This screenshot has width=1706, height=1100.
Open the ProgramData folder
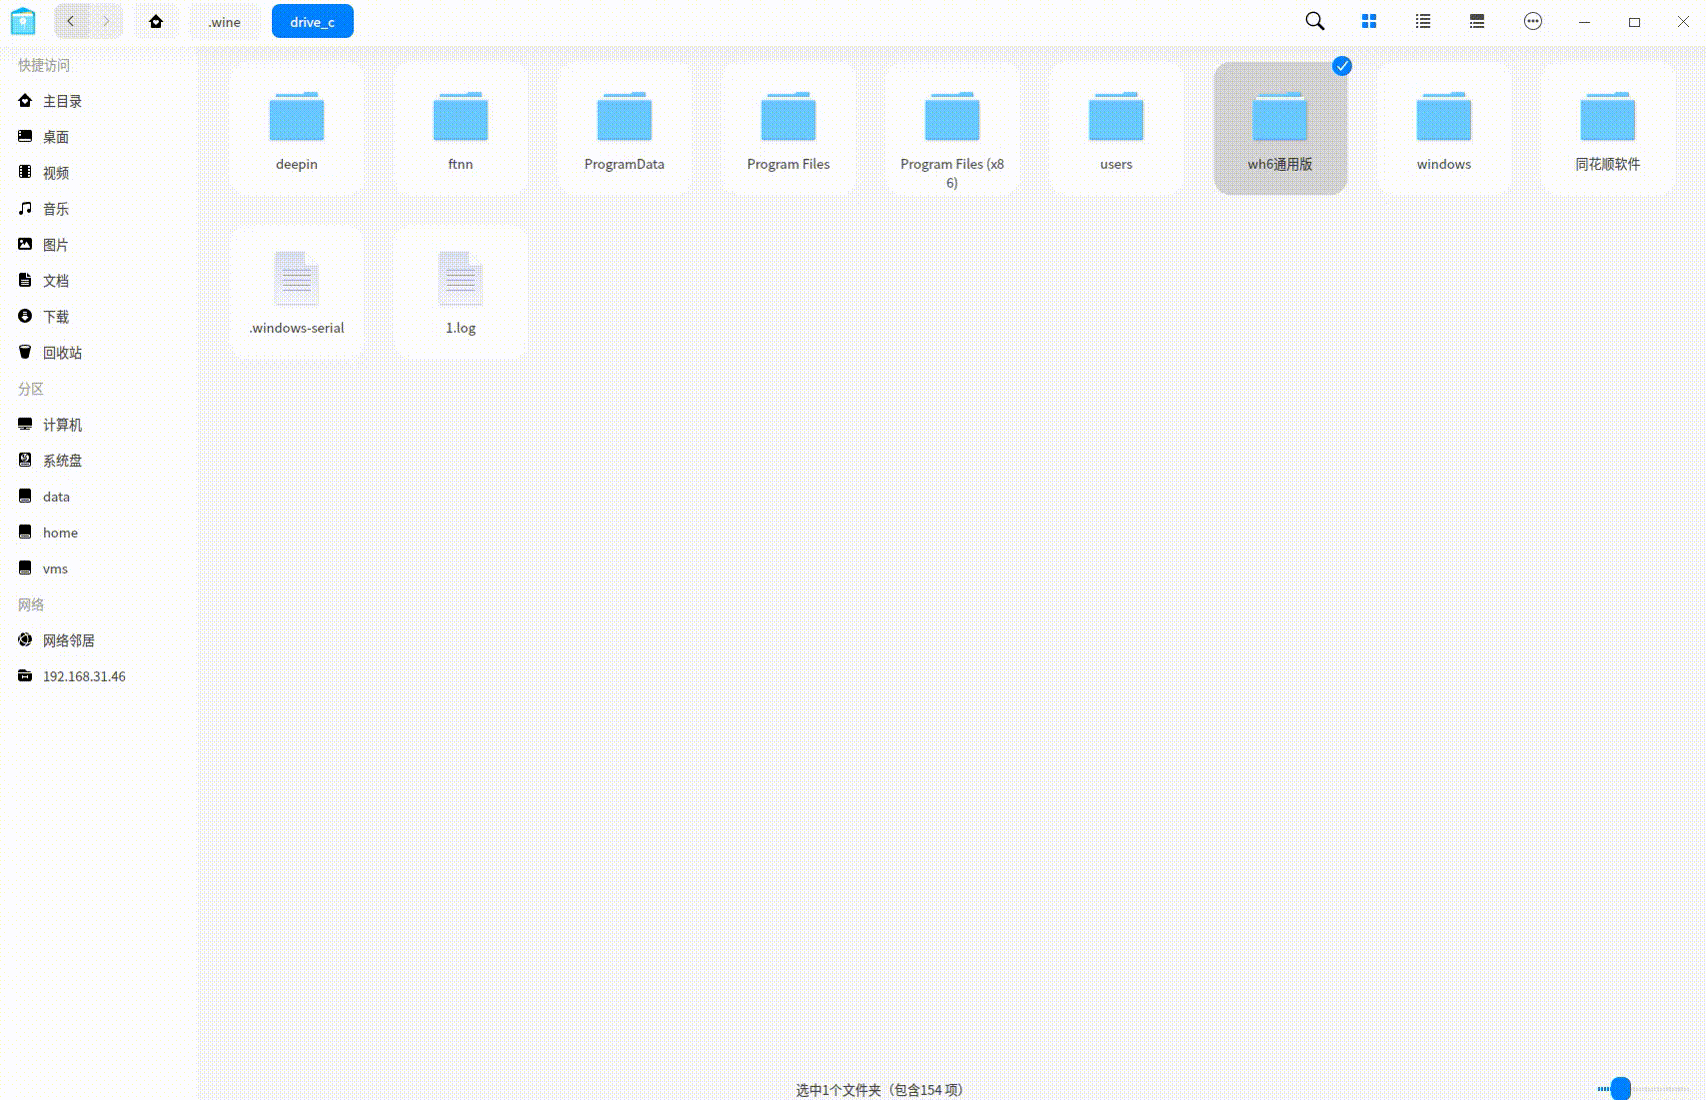click(625, 129)
